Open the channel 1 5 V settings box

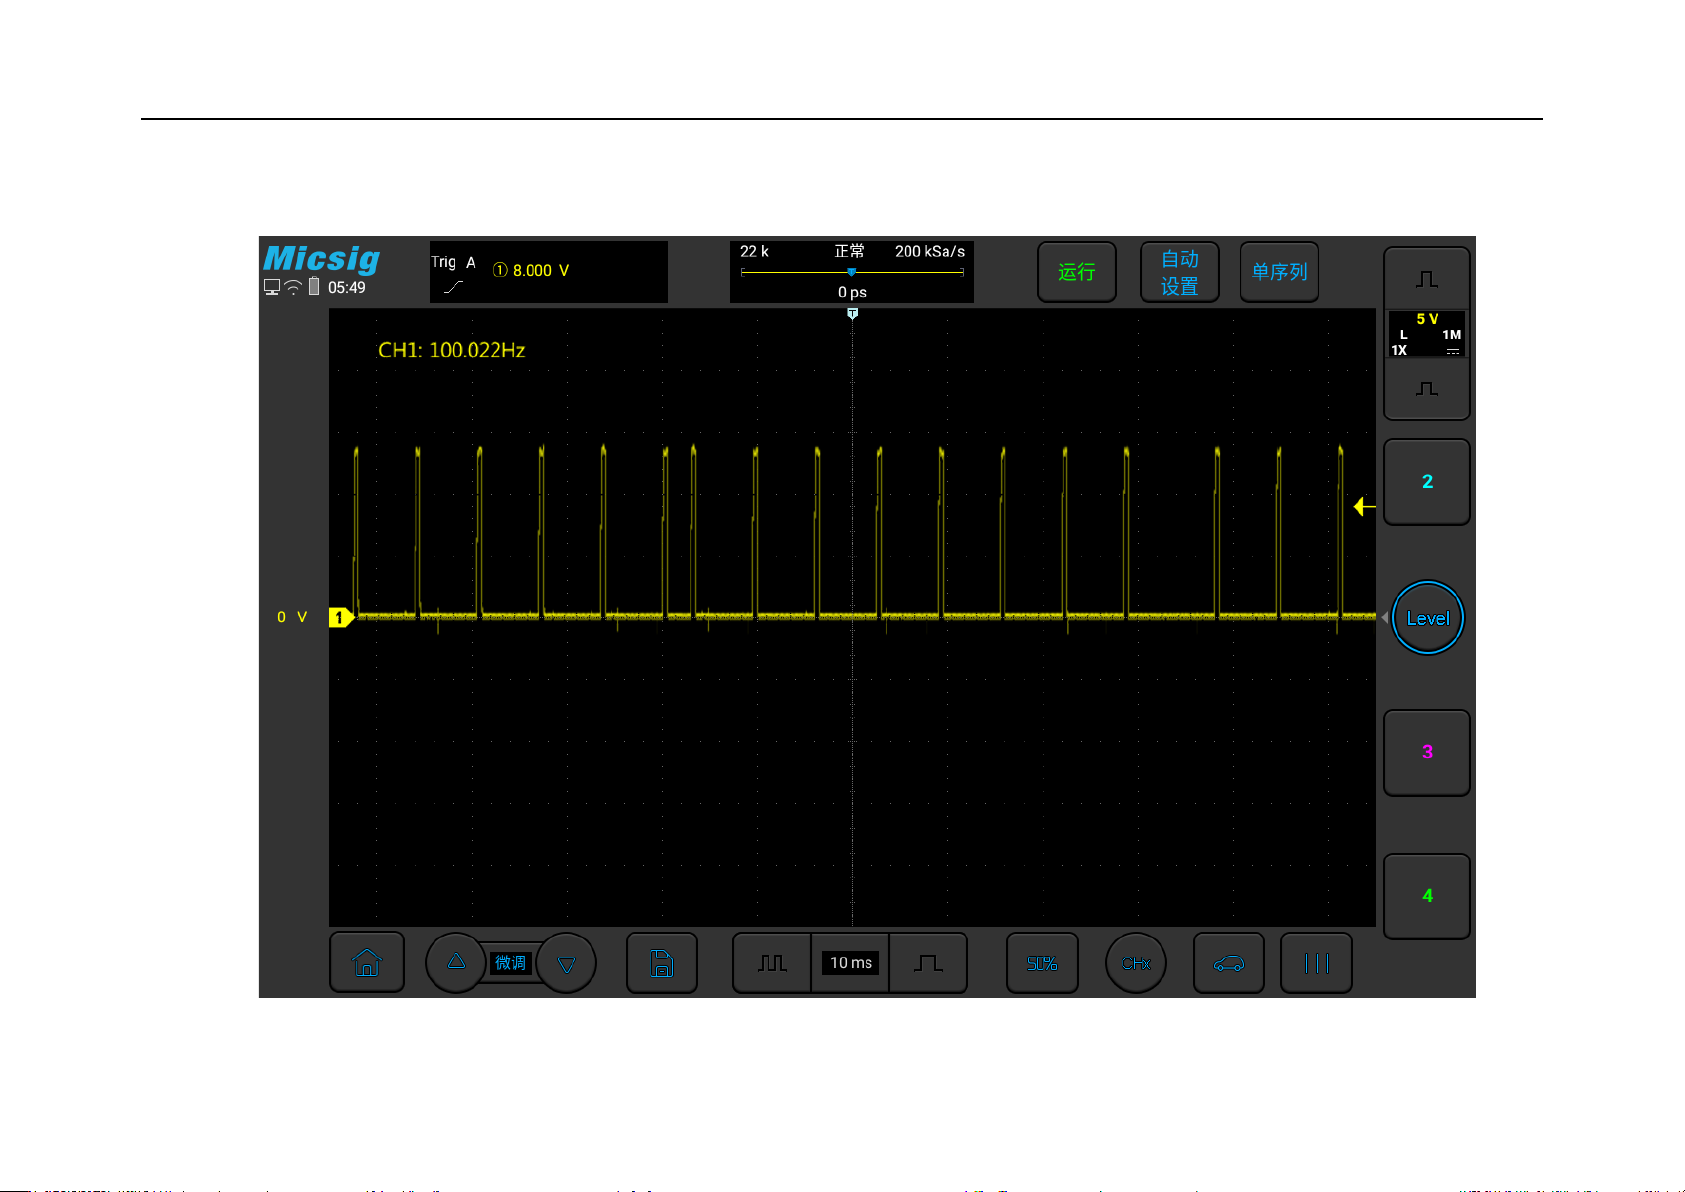pos(1427,334)
